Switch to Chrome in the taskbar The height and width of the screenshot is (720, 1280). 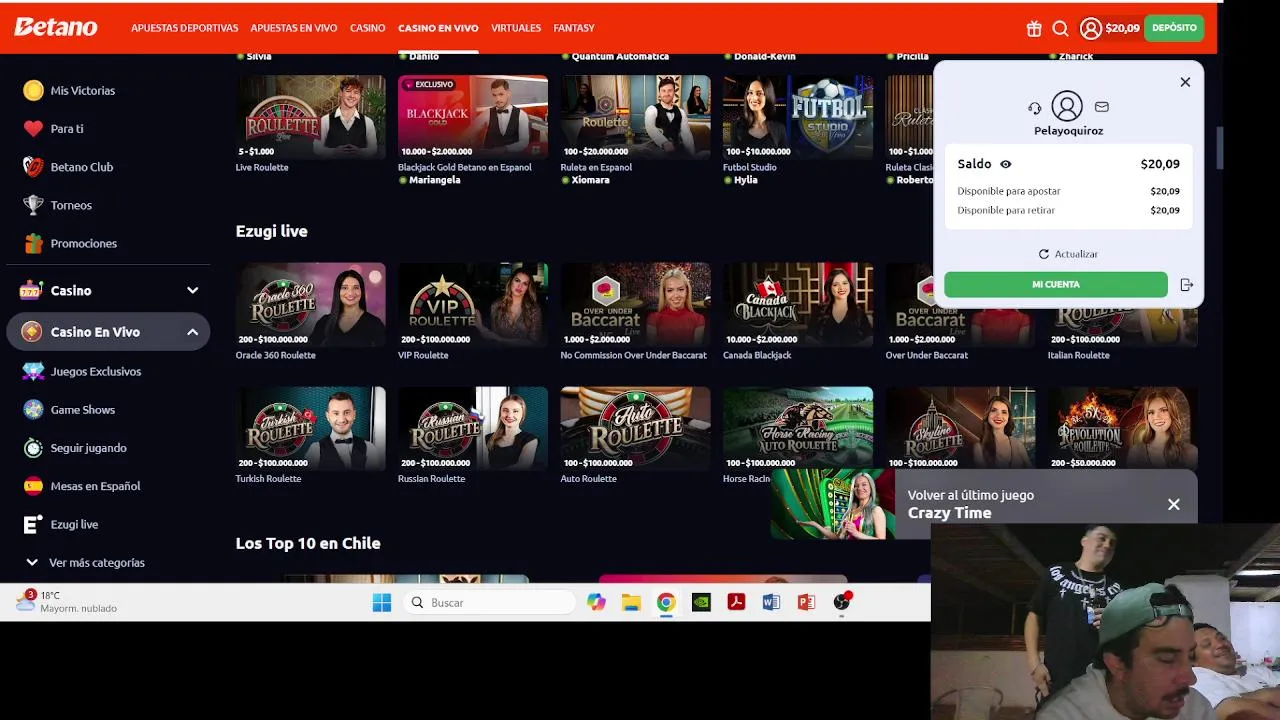[666, 603]
